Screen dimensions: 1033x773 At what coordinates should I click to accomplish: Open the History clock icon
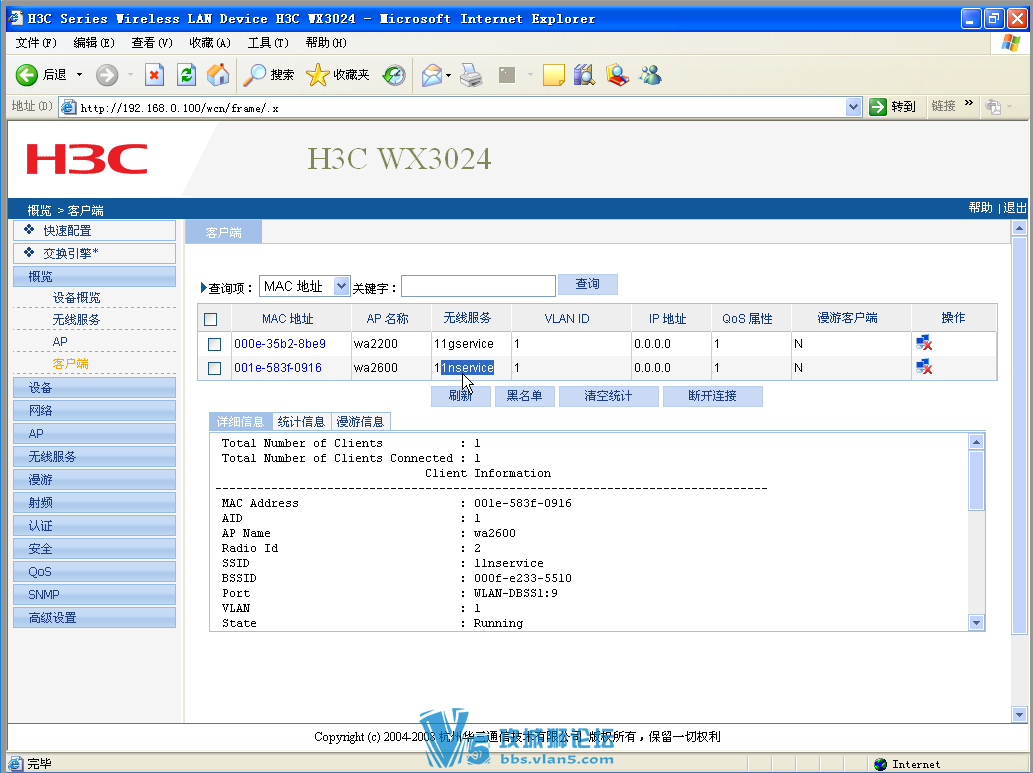[x=394, y=74]
